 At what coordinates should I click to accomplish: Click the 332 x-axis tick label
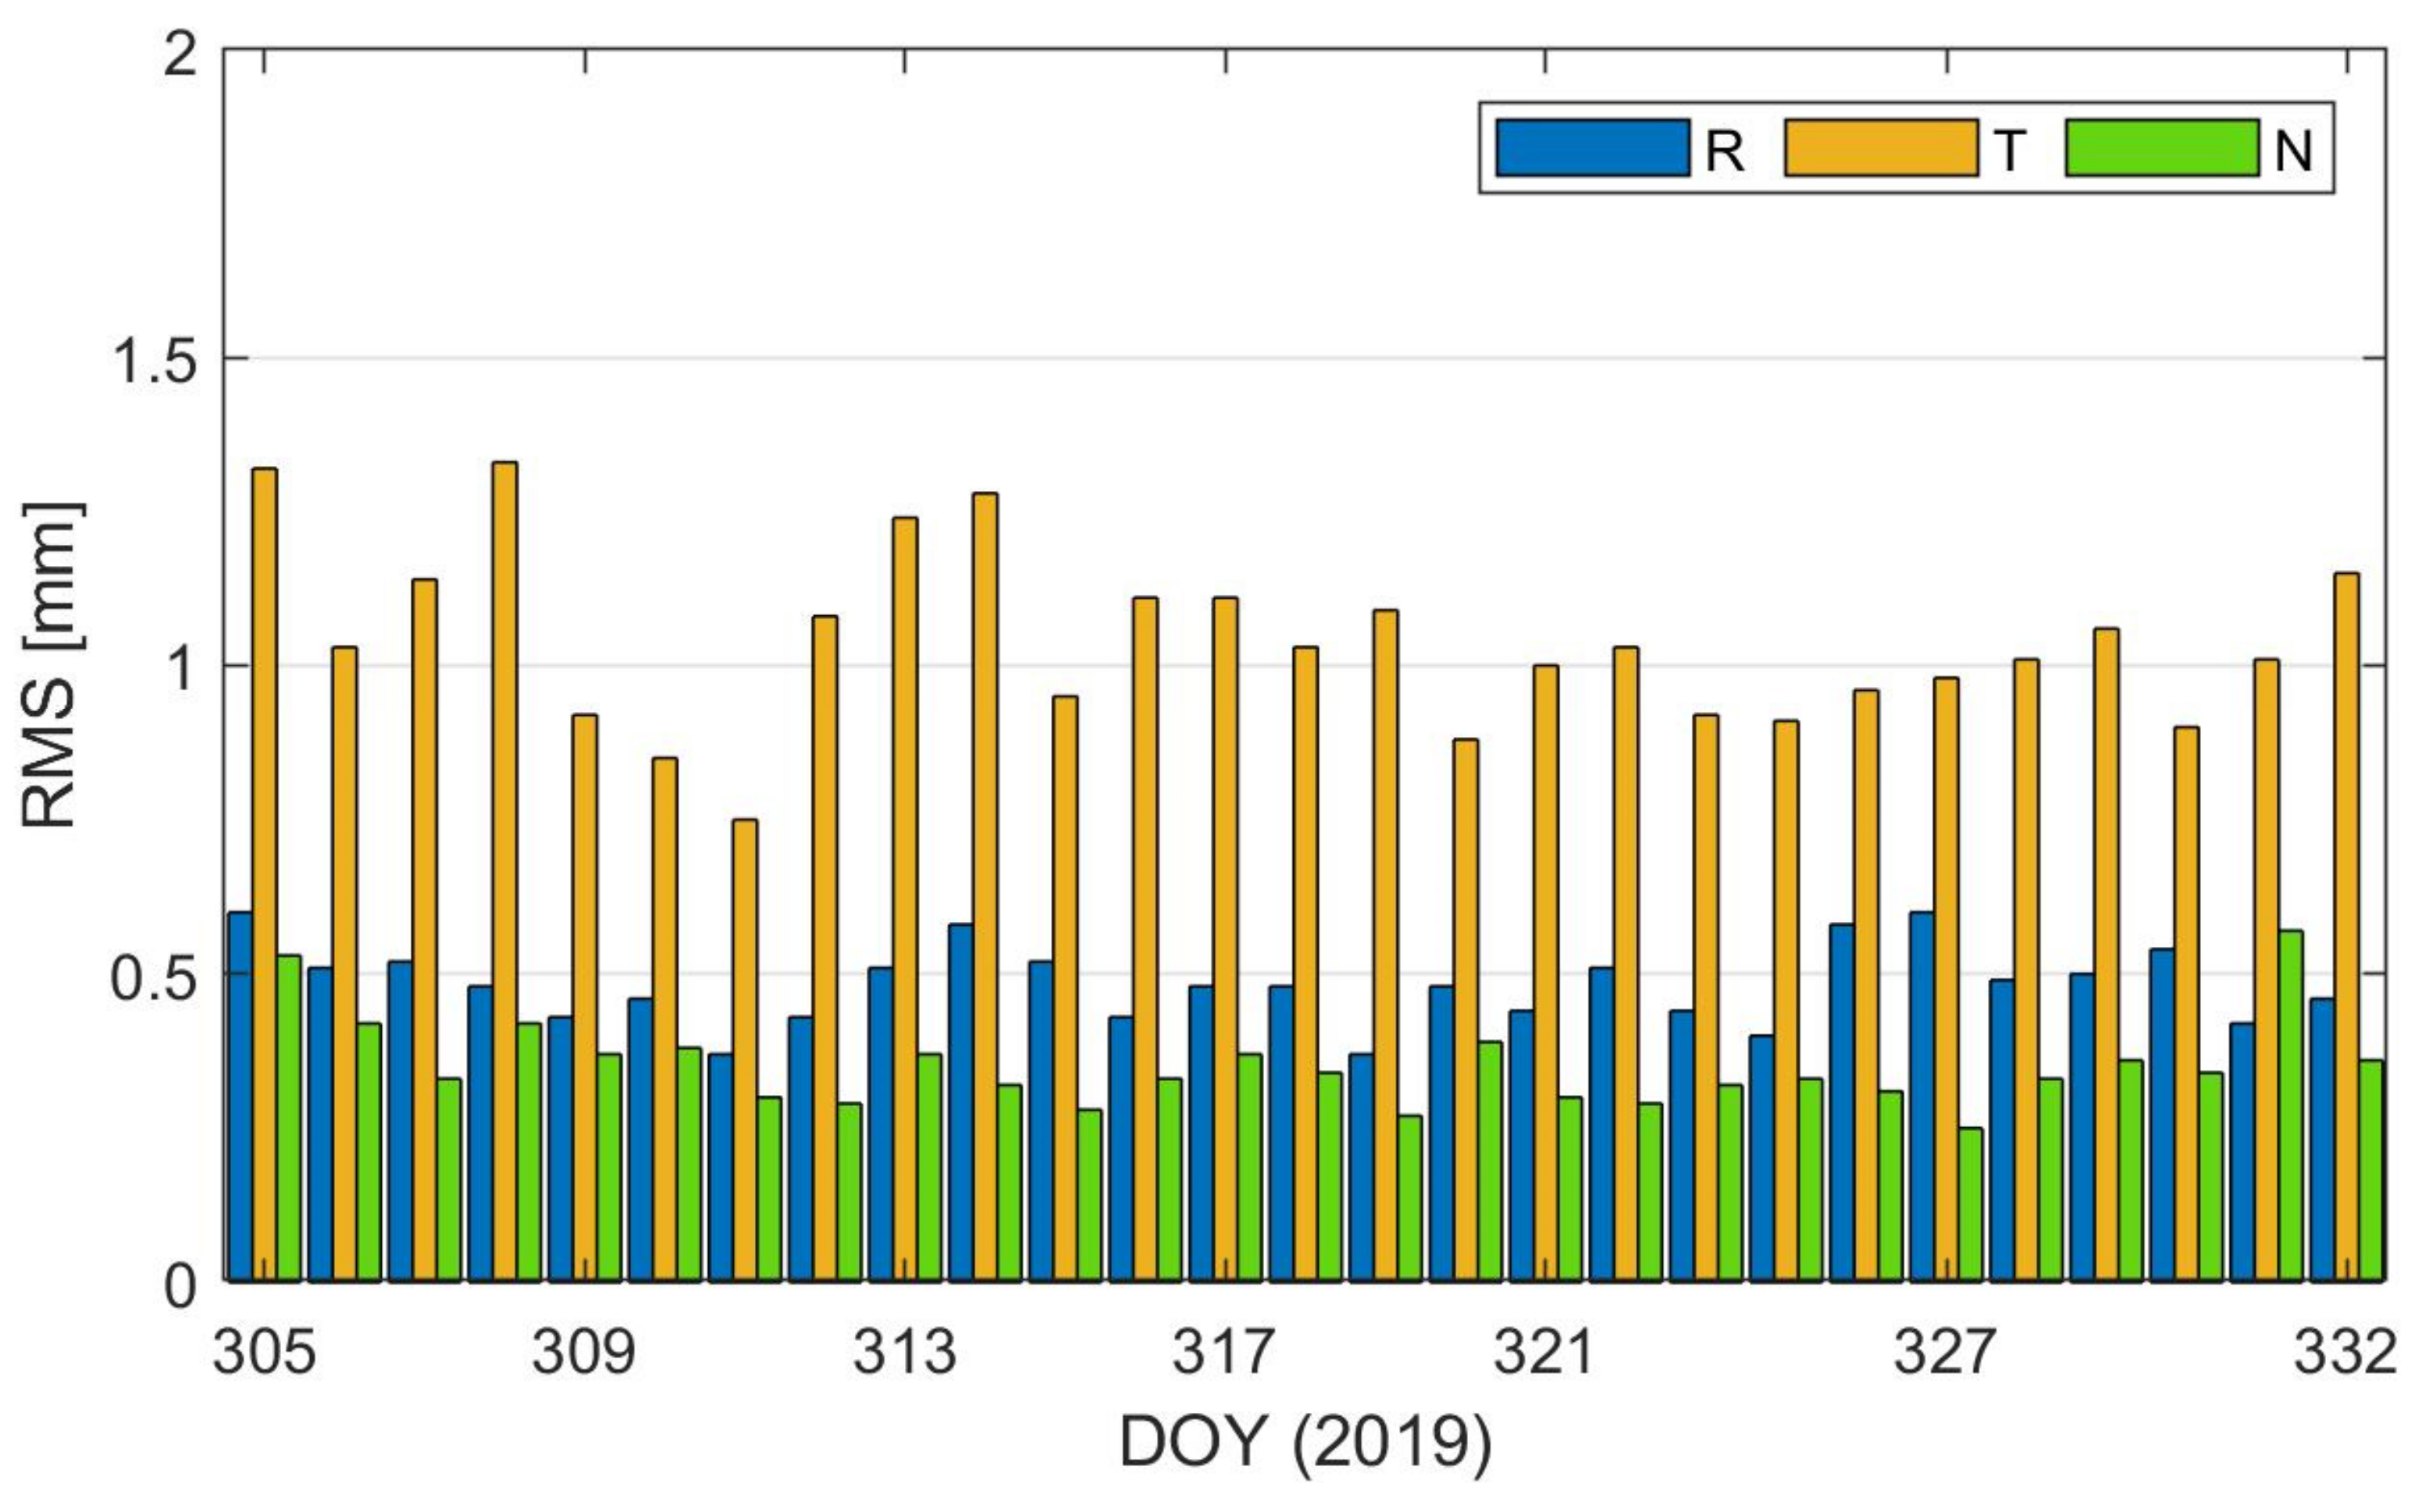(2345, 1352)
